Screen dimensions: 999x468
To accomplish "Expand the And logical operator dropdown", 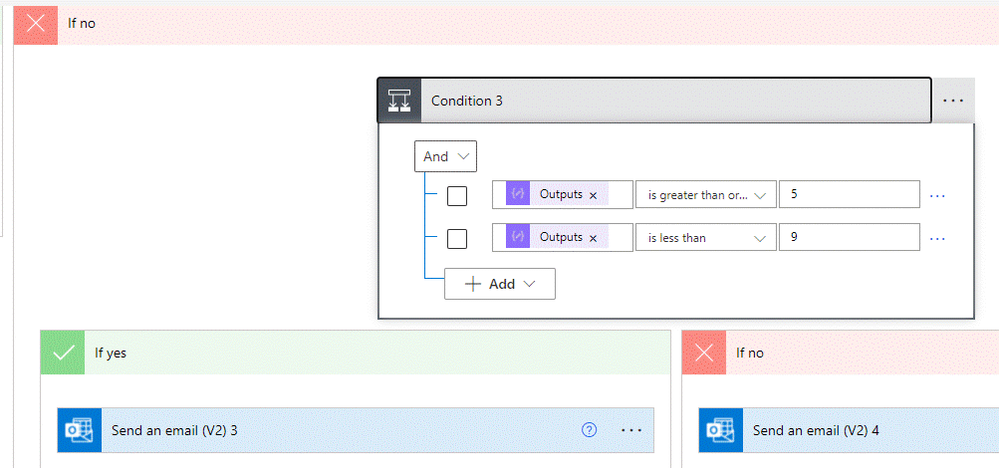I will 446,156.
